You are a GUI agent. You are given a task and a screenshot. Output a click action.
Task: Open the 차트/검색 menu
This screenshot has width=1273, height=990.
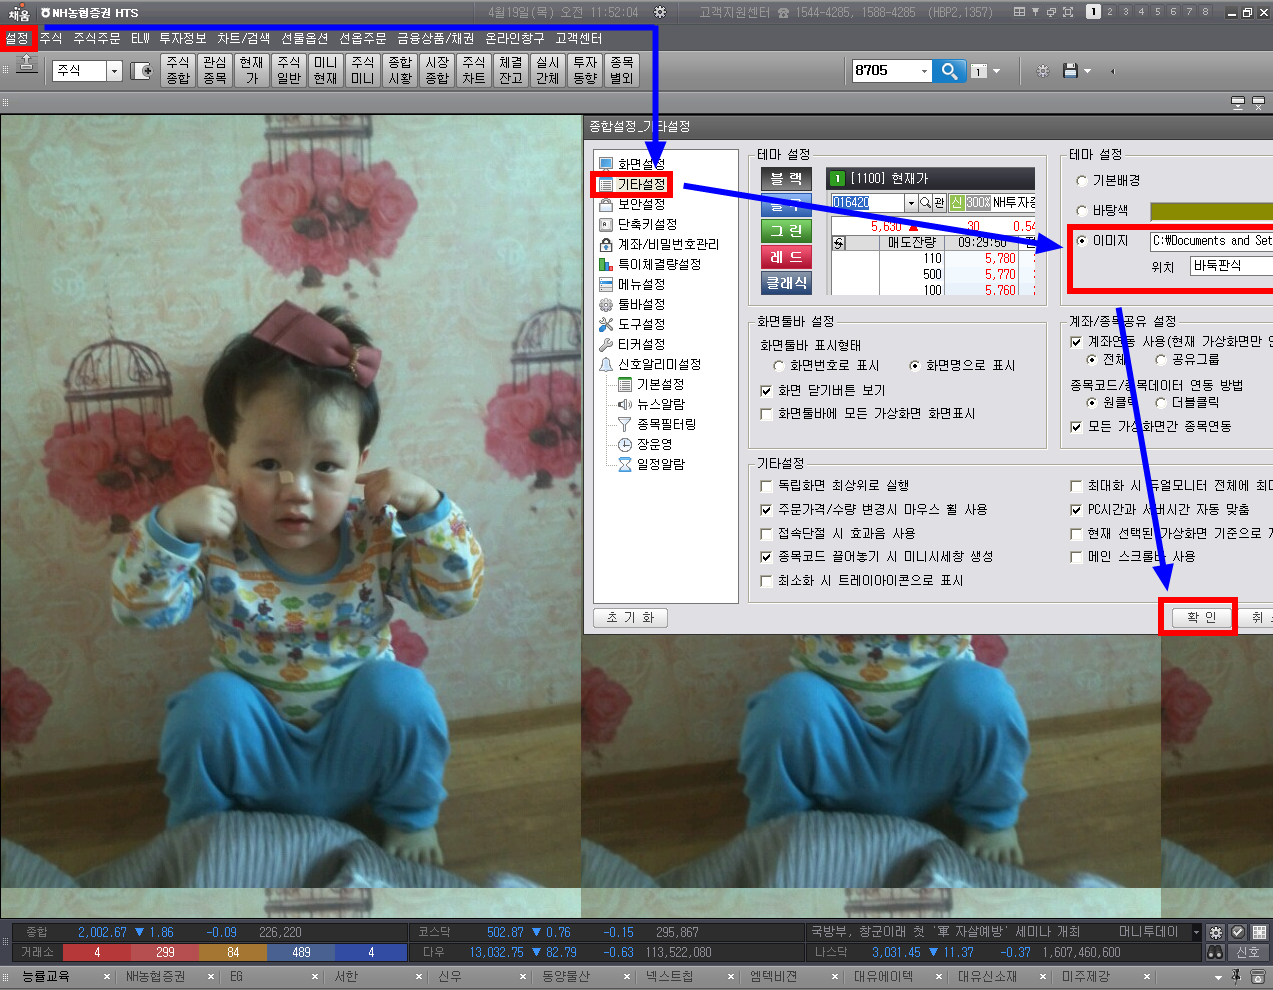pos(243,38)
